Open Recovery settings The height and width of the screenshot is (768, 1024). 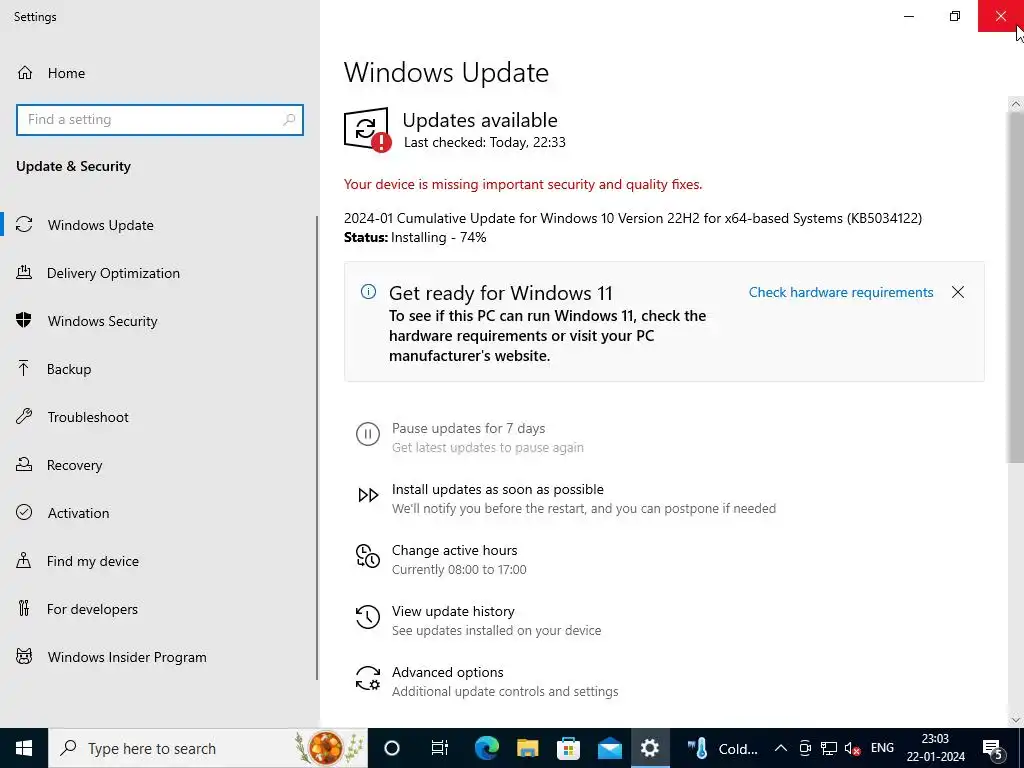[x=74, y=465]
